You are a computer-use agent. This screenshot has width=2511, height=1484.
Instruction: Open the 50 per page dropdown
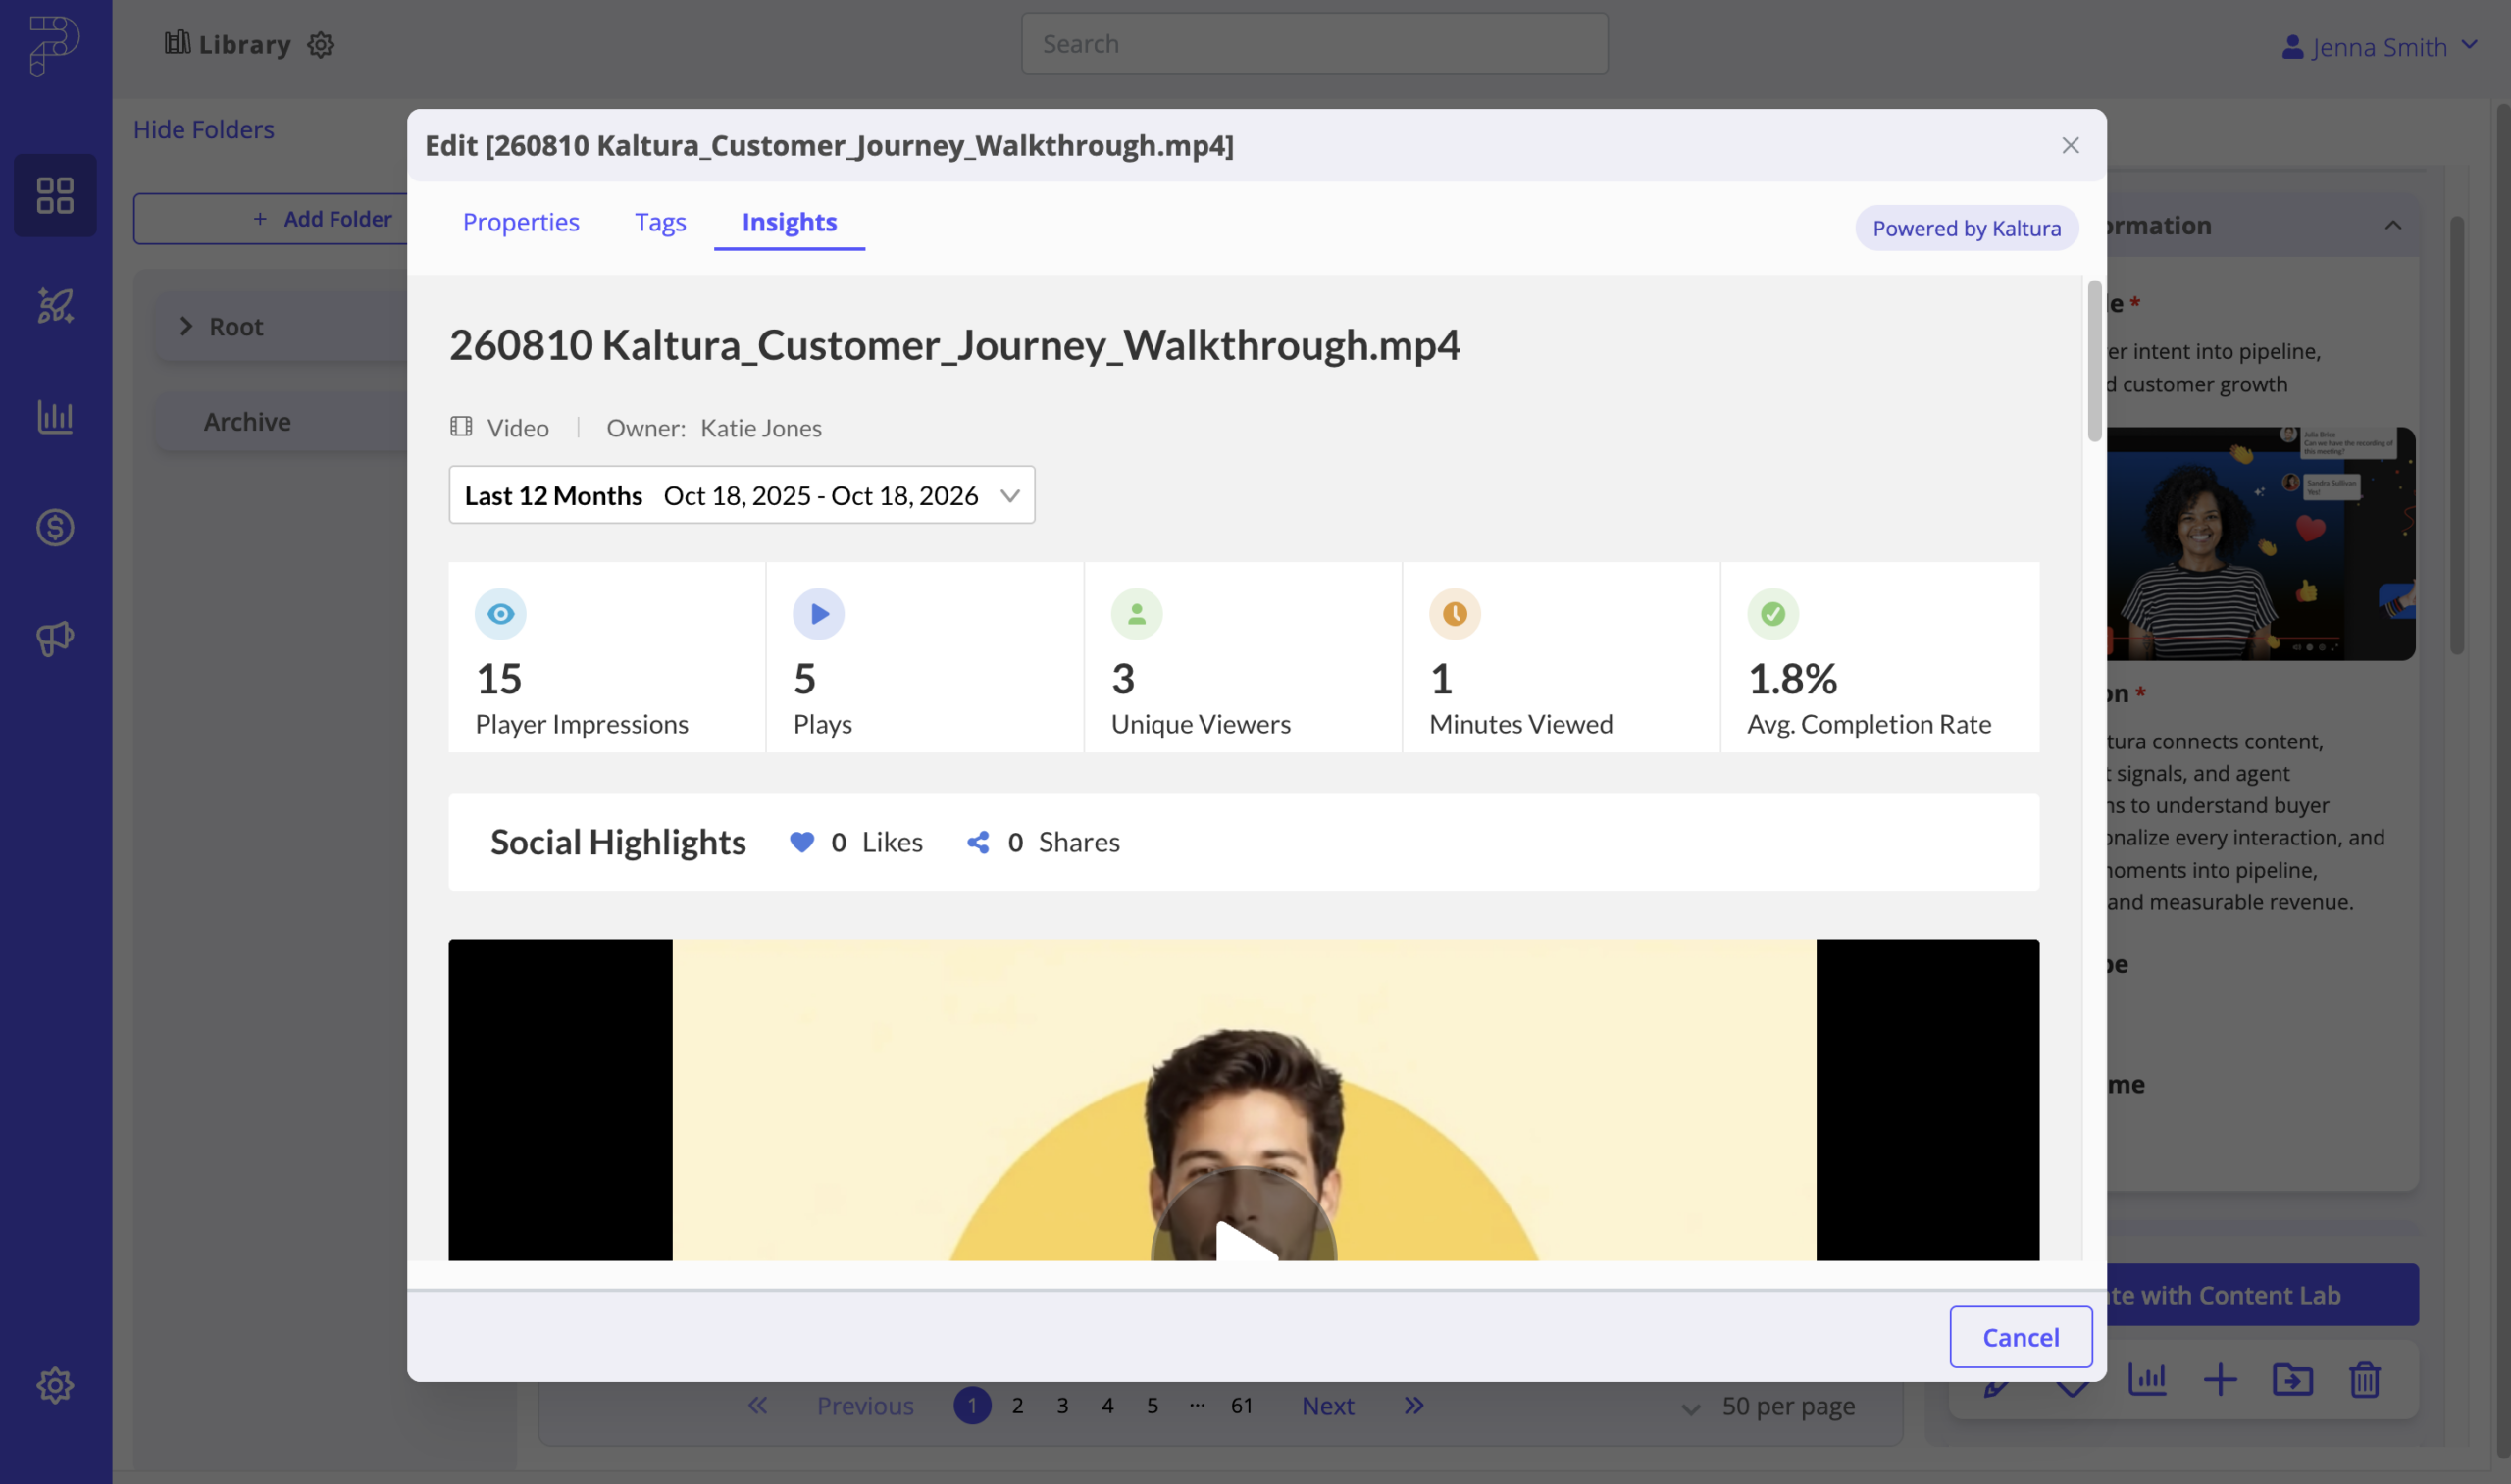coord(1768,1406)
